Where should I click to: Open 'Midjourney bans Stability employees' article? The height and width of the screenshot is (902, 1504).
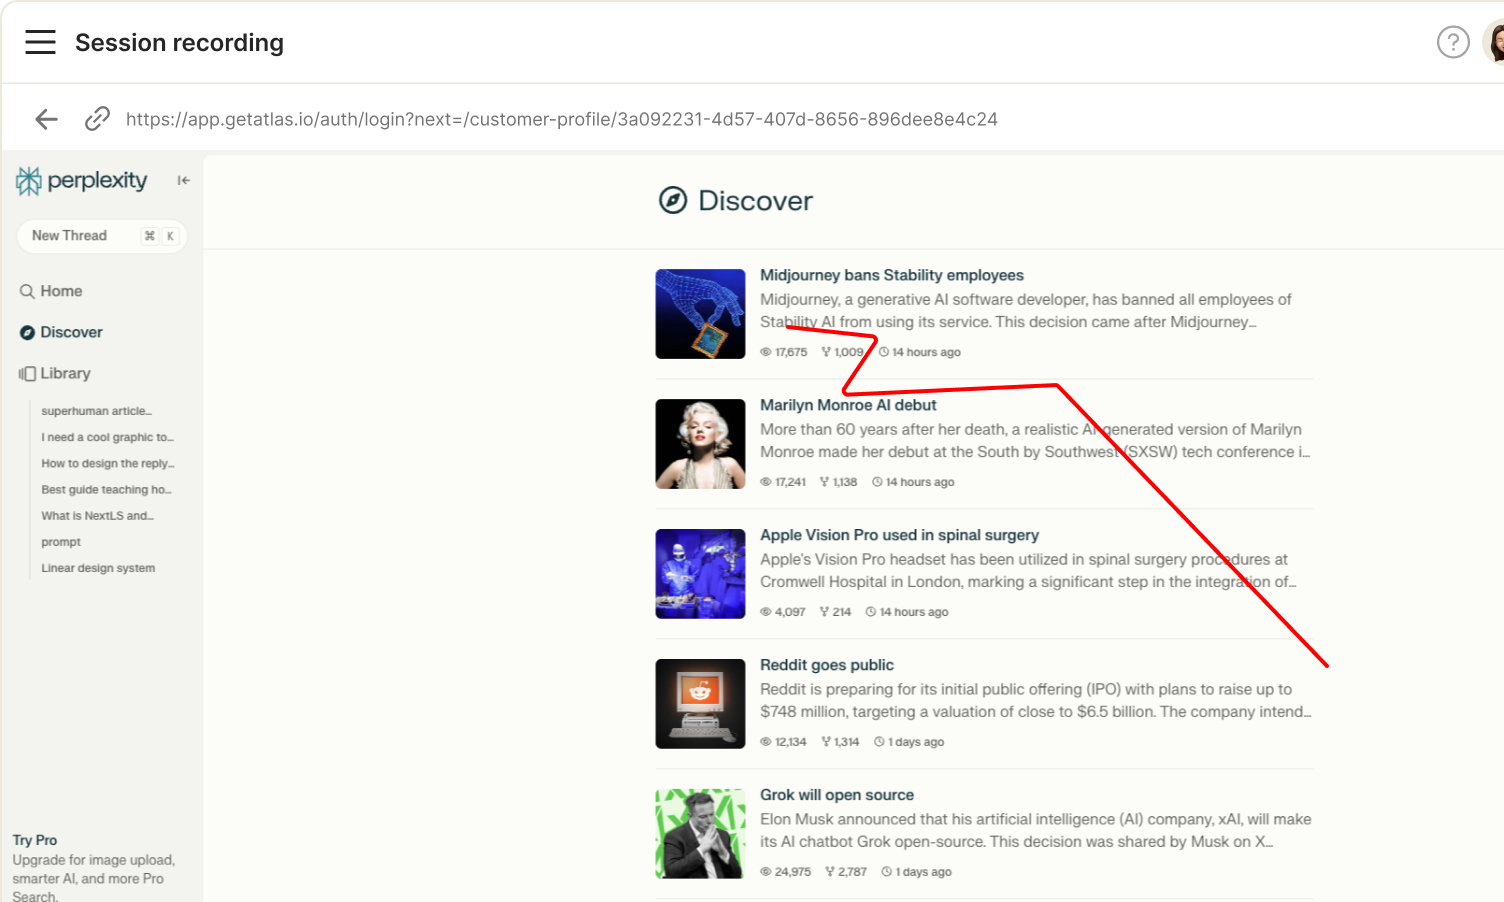click(x=891, y=275)
